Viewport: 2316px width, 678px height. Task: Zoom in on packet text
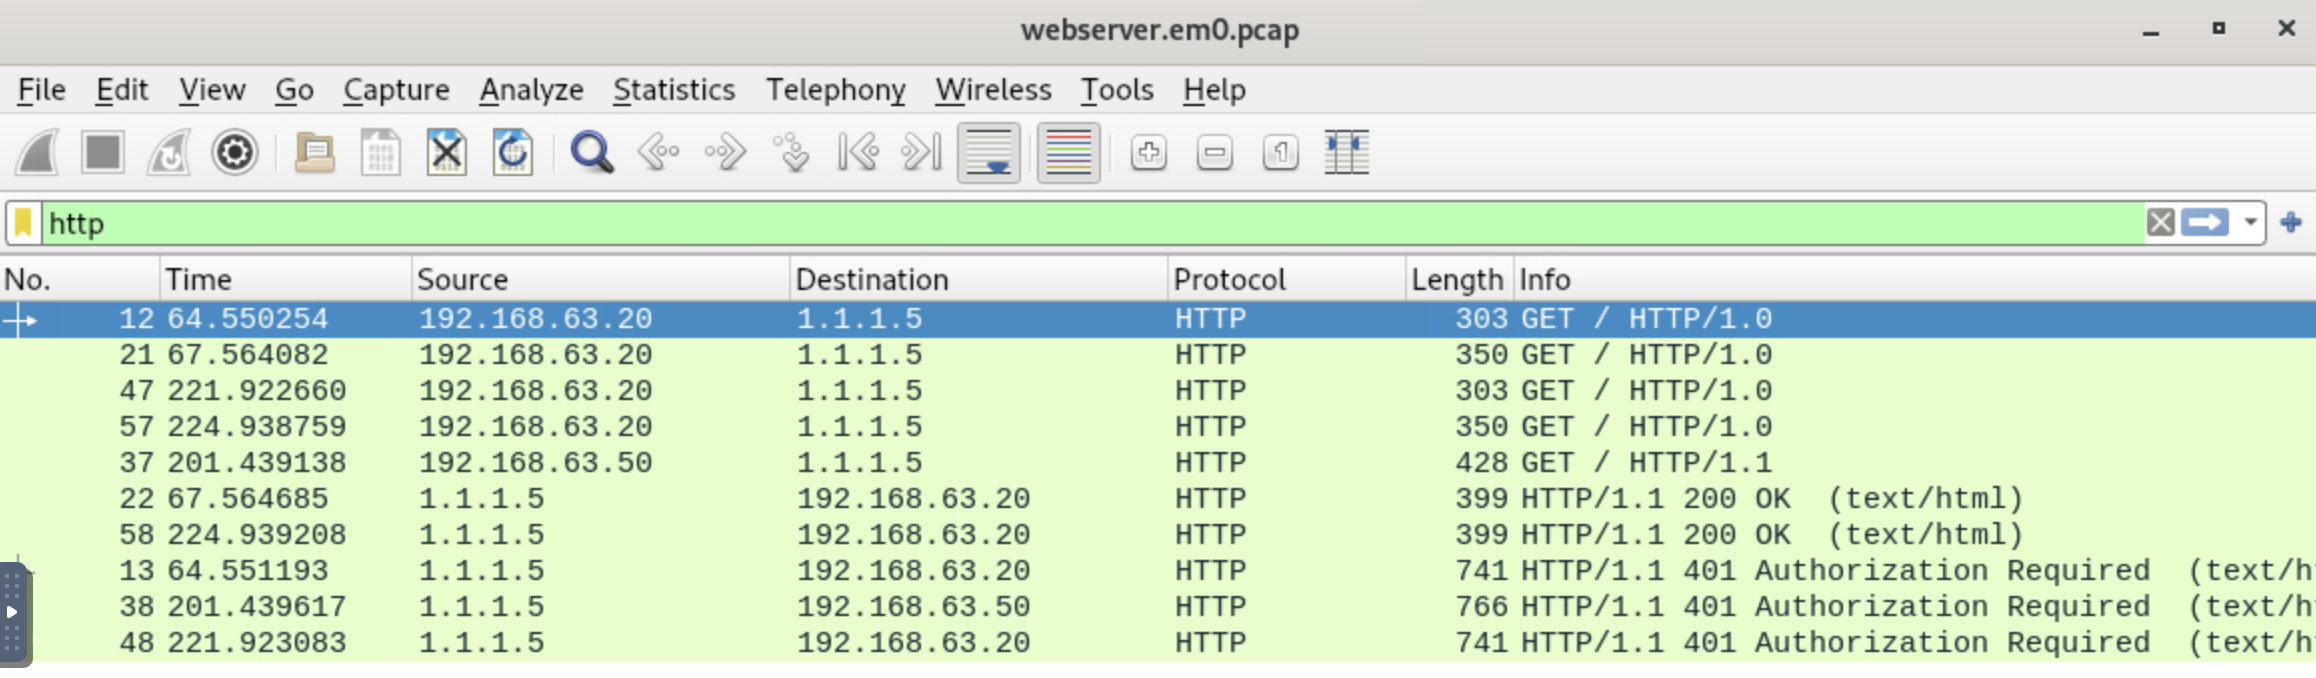pos(1148,153)
